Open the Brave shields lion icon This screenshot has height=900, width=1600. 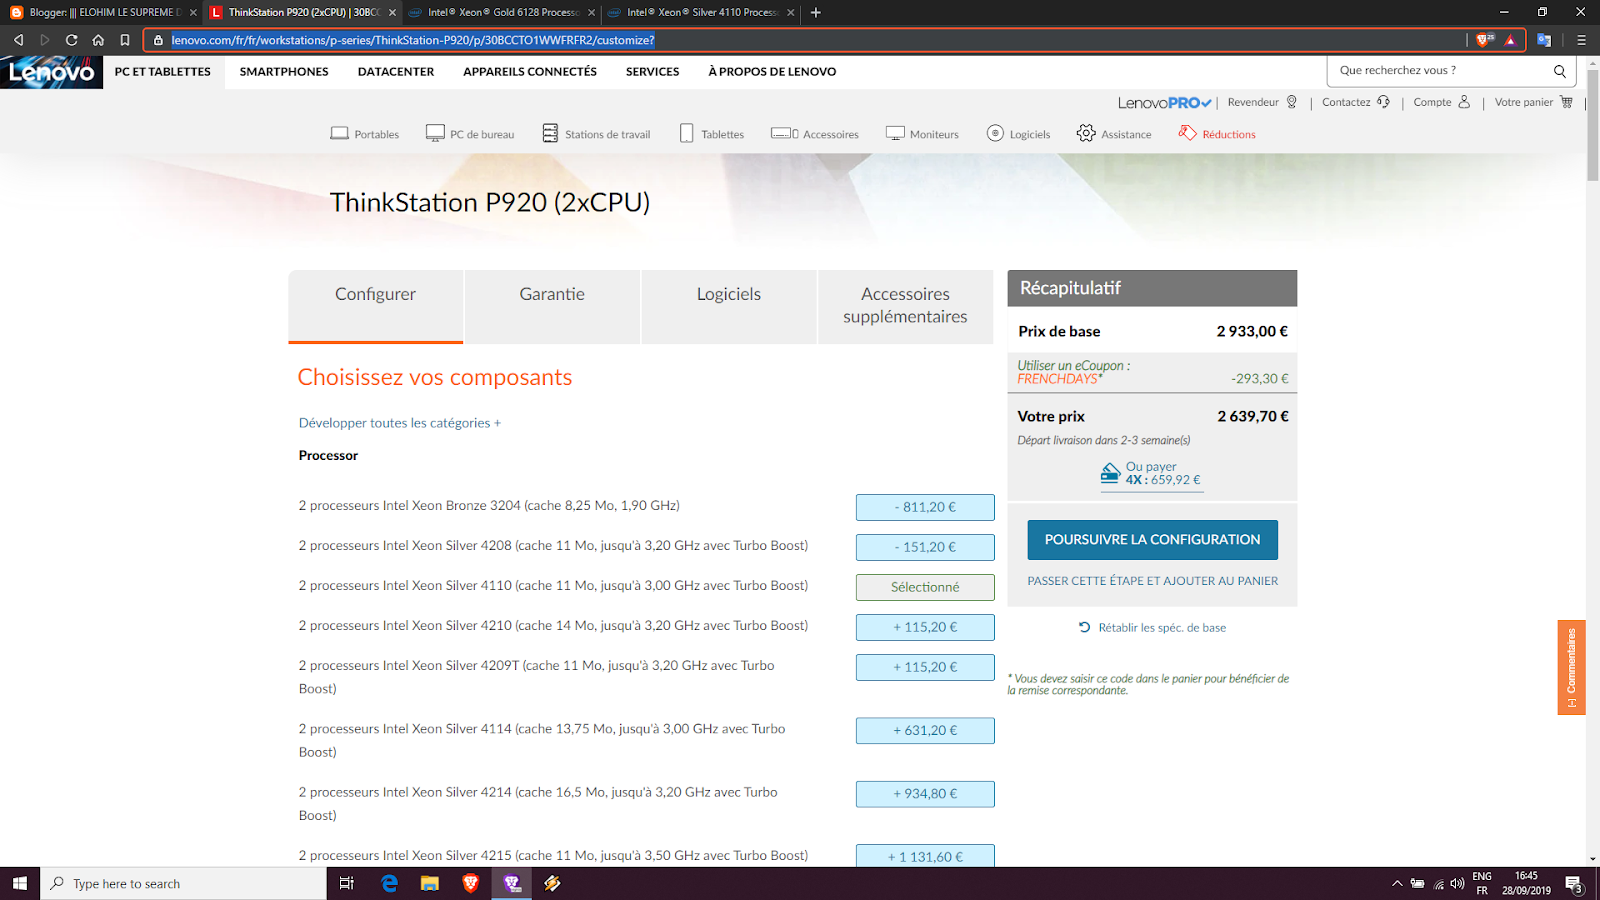pos(1483,40)
